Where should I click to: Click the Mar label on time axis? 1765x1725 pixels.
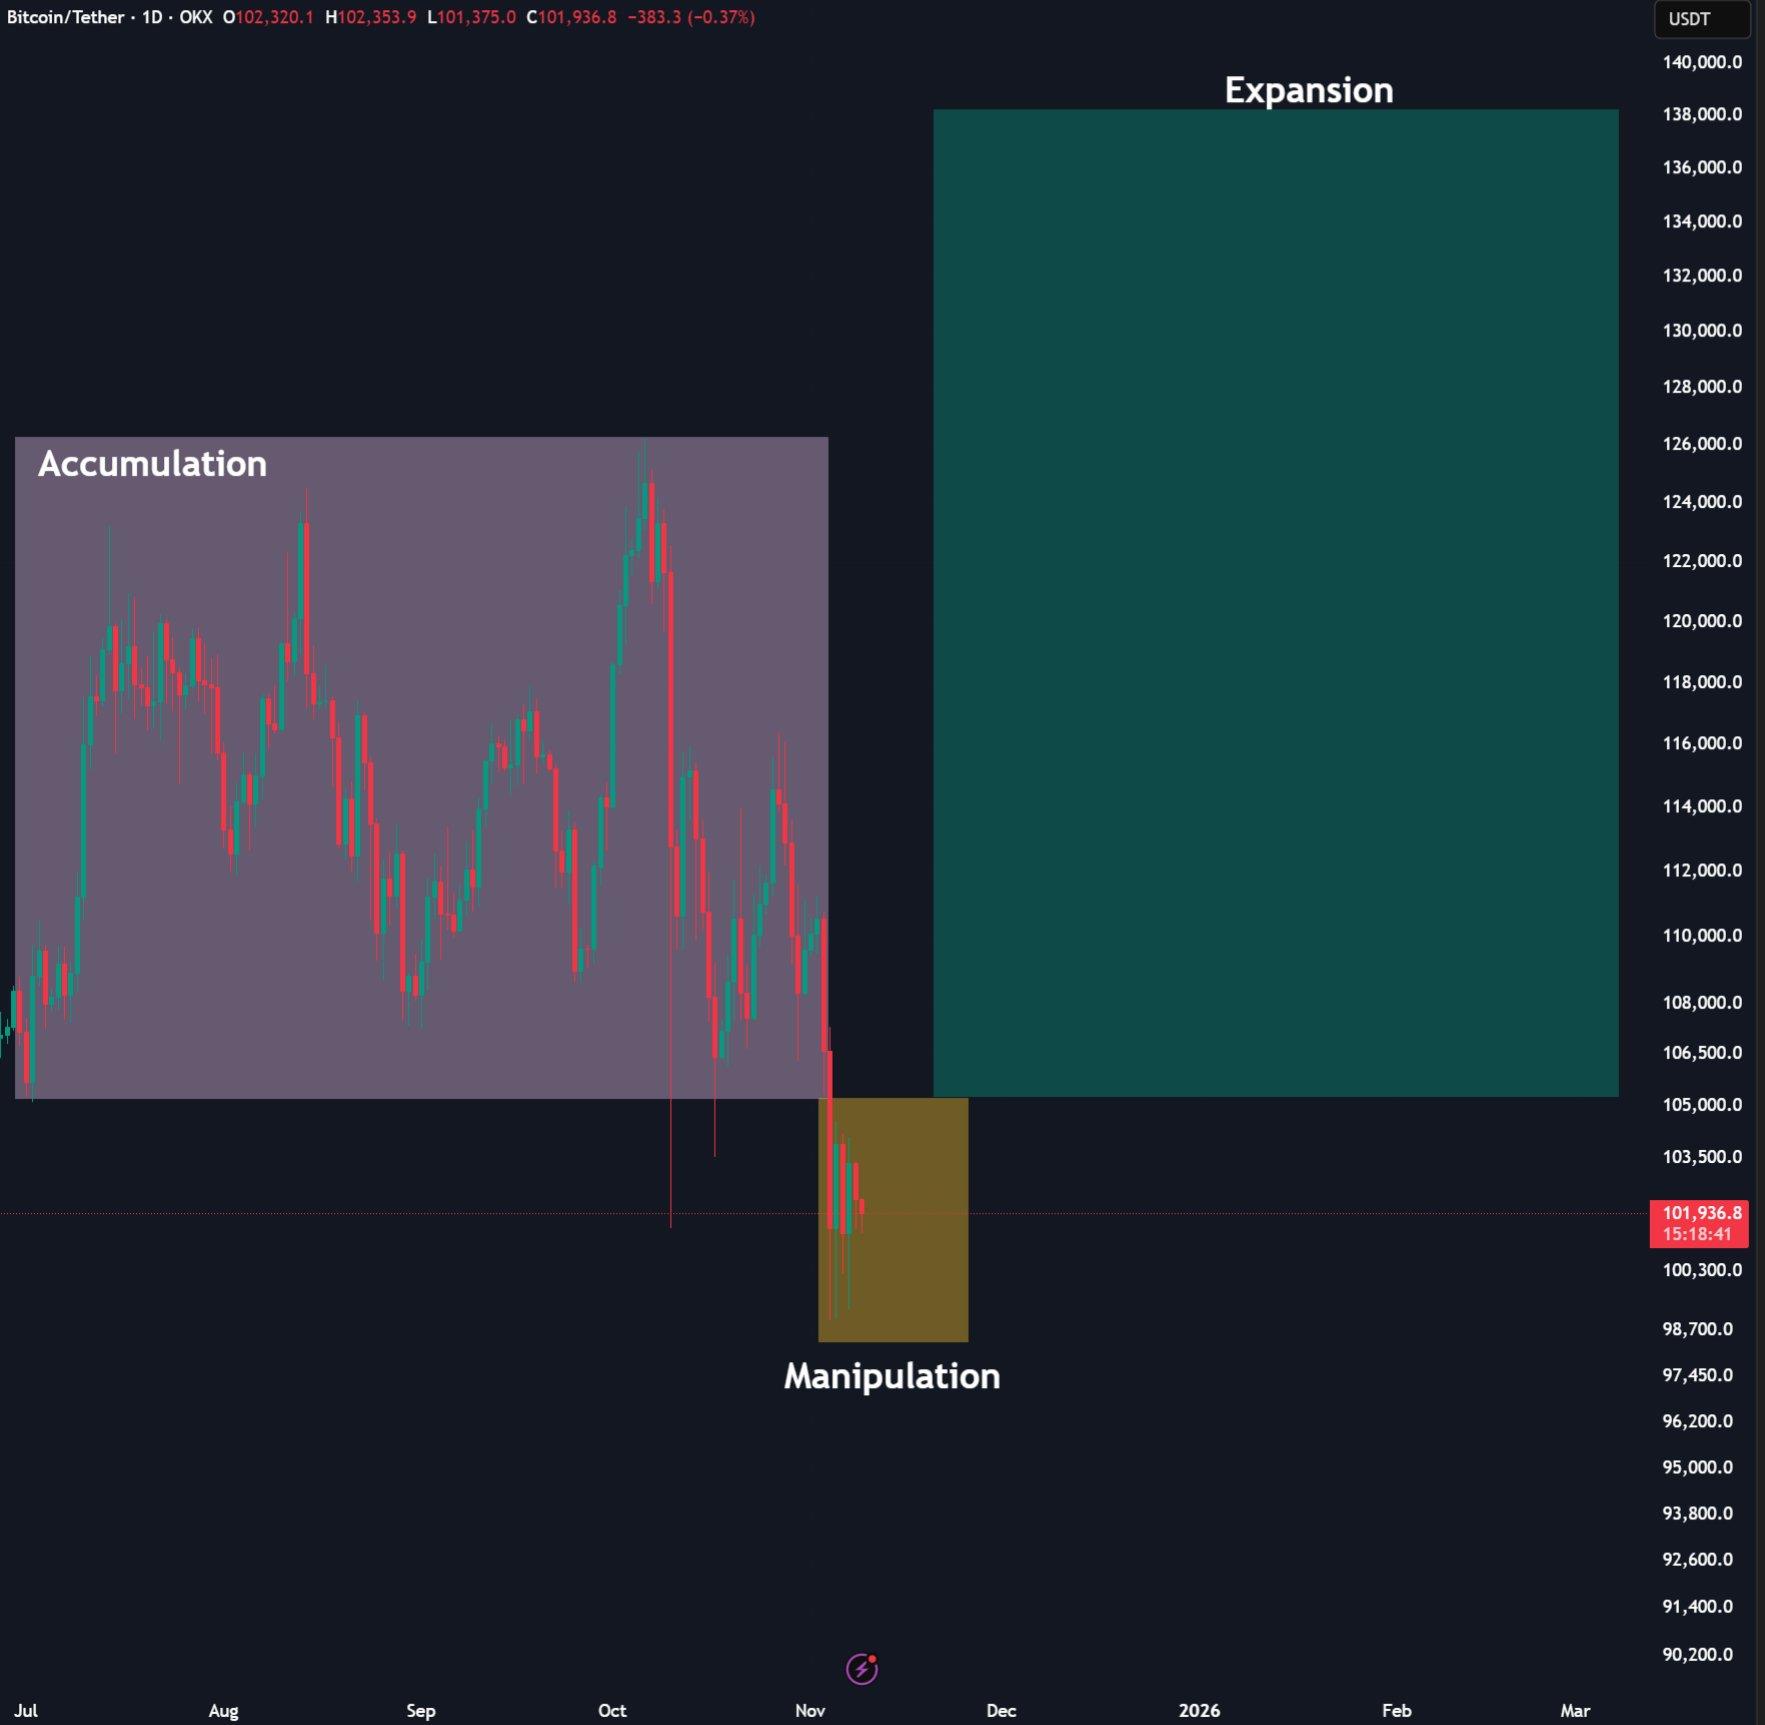coord(1574,1710)
